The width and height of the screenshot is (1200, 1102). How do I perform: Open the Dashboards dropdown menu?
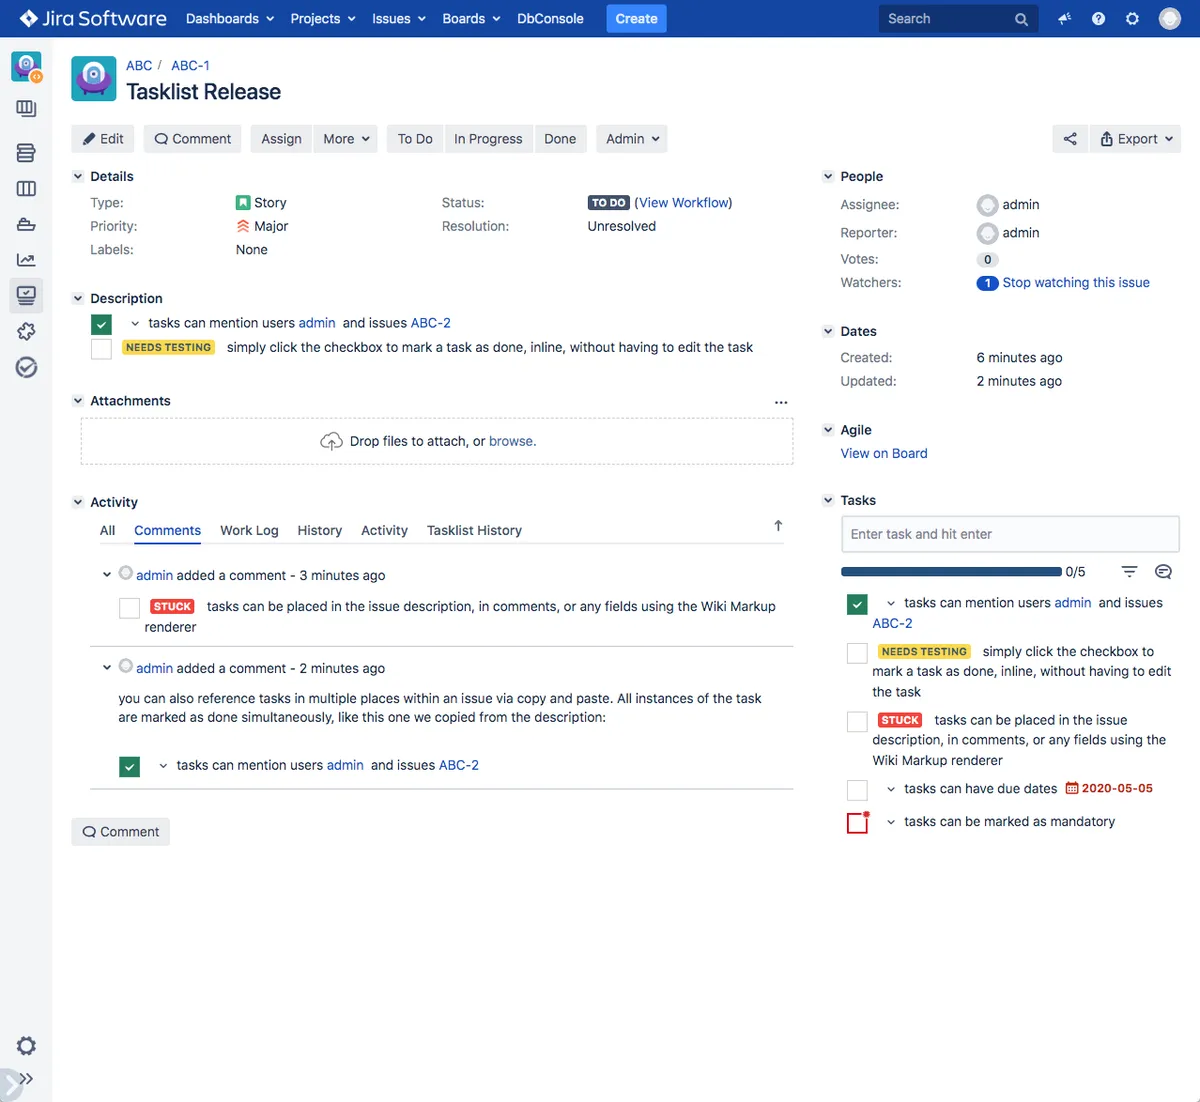pos(230,19)
